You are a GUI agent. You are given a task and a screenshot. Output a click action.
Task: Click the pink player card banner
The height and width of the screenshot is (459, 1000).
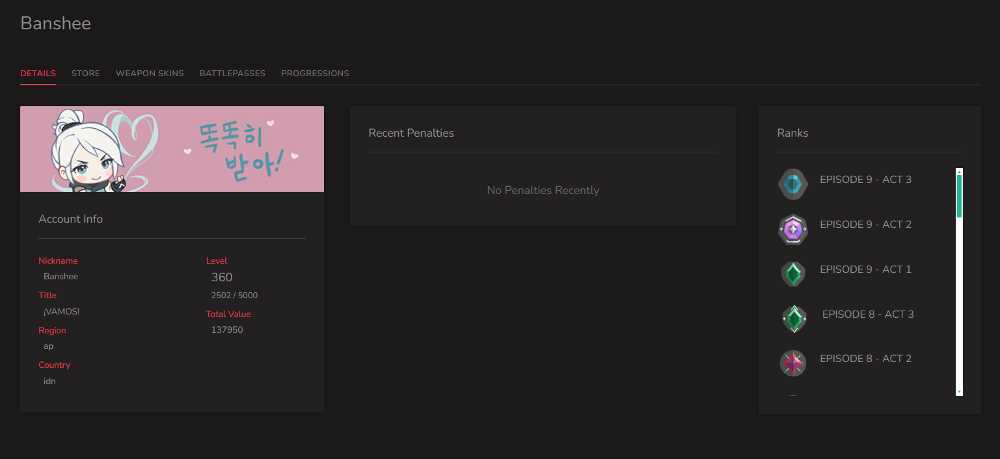click(172, 149)
